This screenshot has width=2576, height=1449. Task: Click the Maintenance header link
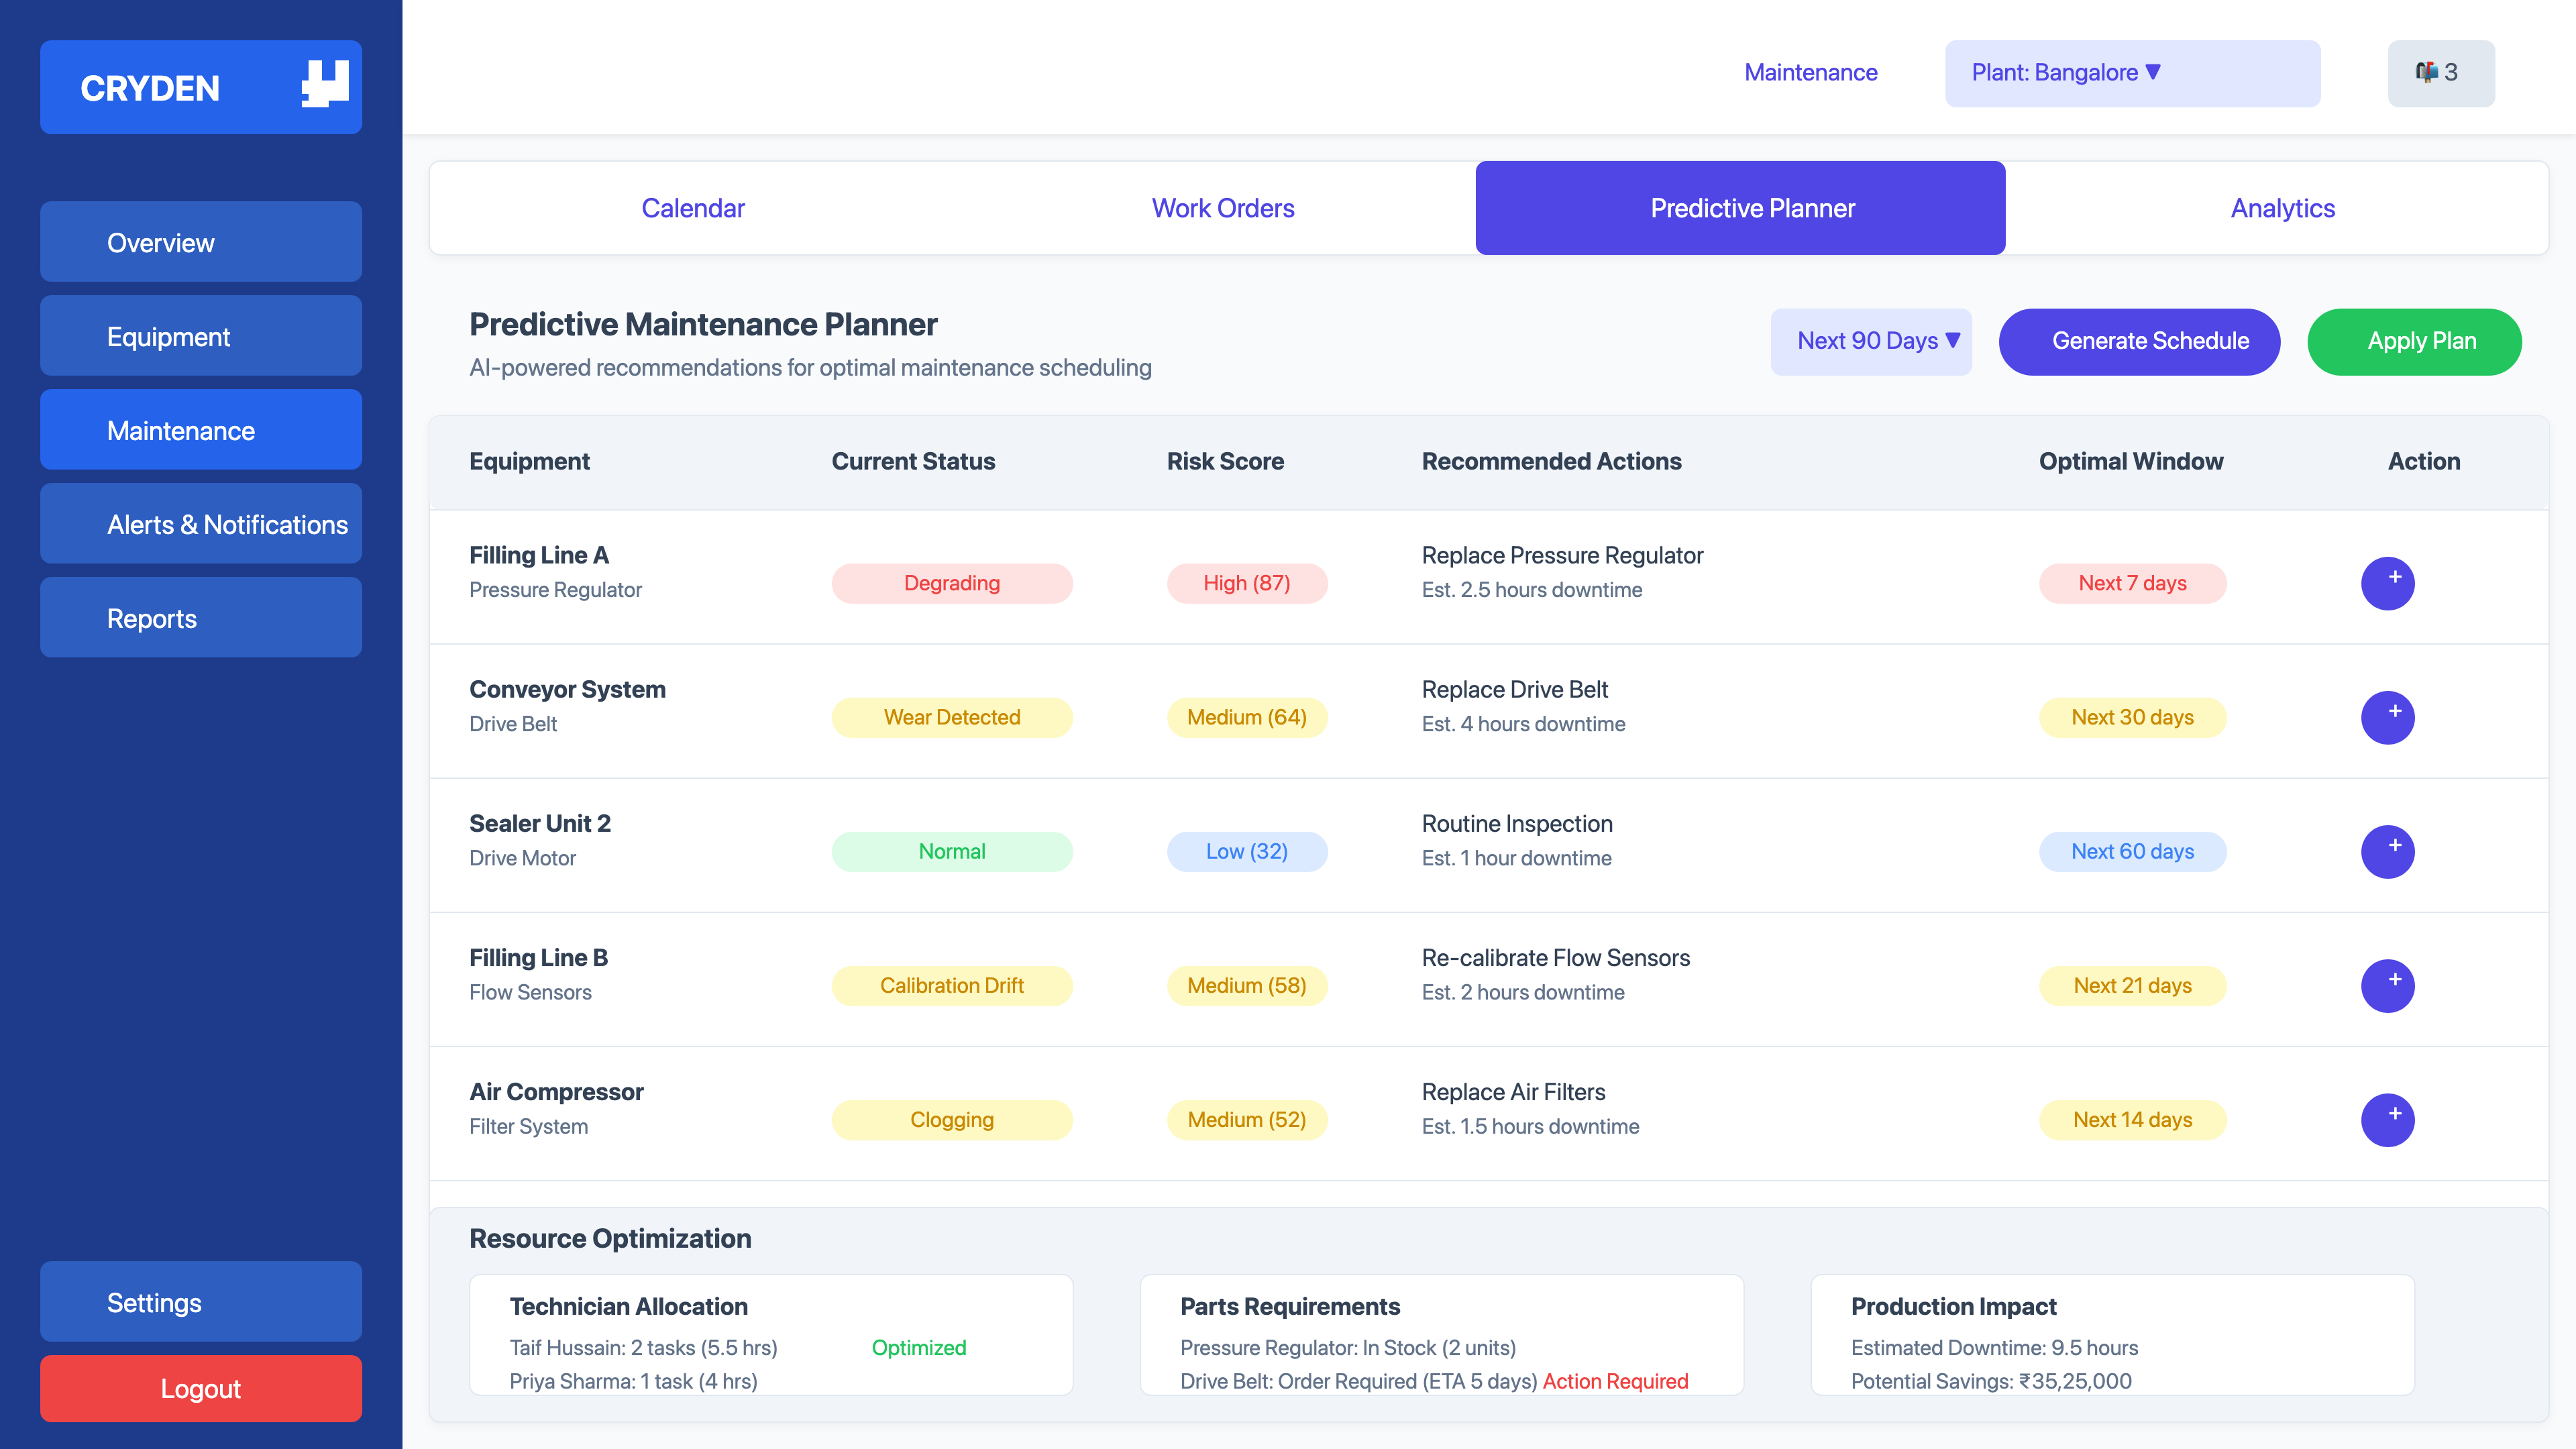pos(1811,73)
